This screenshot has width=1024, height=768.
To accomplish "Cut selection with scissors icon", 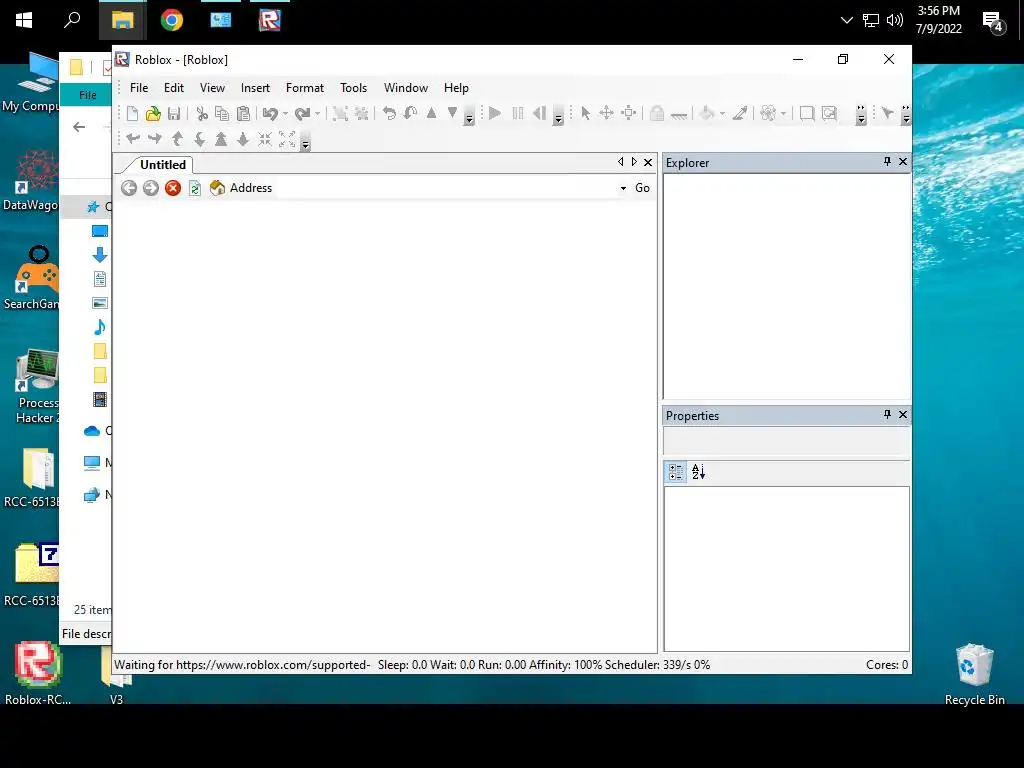I will [x=202, y=114].
